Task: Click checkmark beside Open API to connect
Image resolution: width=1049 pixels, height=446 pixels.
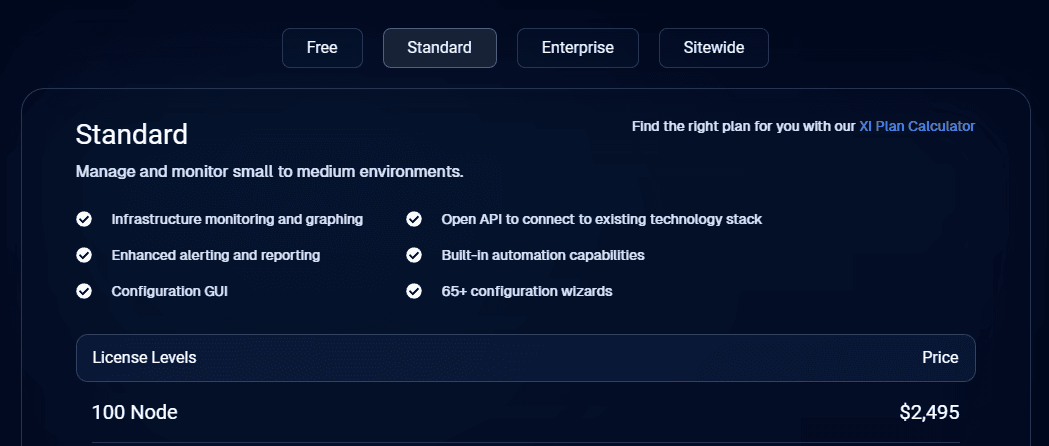Action: coord(414,219)
